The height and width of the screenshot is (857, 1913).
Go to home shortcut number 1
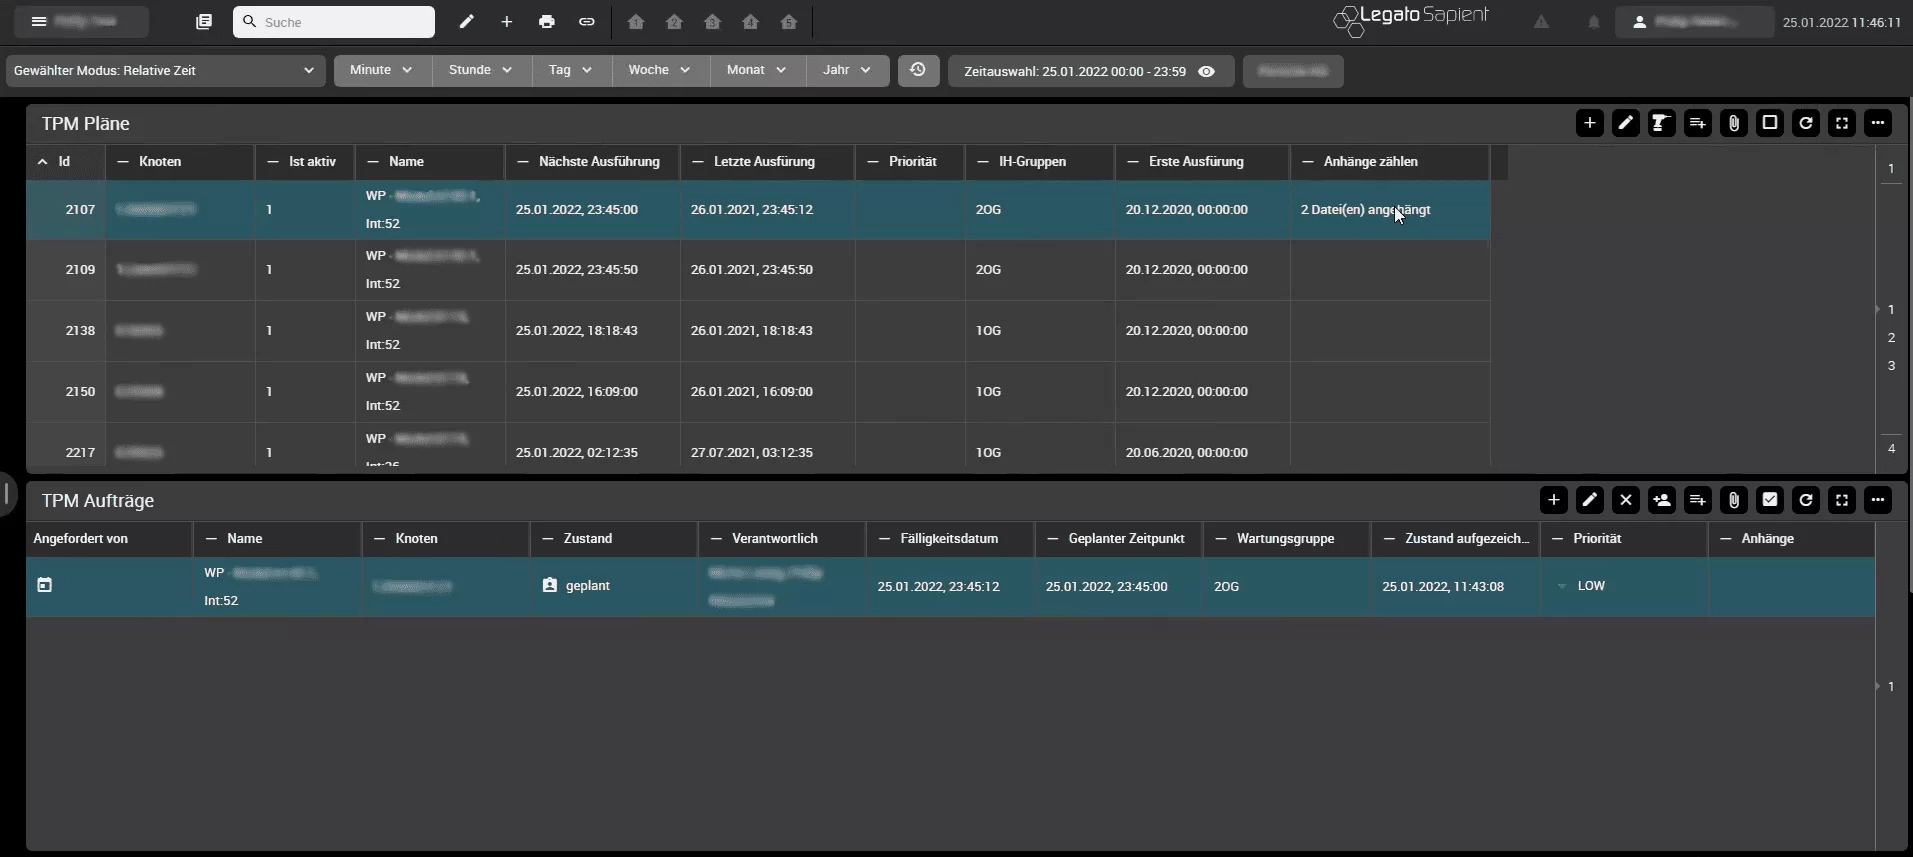636,21
